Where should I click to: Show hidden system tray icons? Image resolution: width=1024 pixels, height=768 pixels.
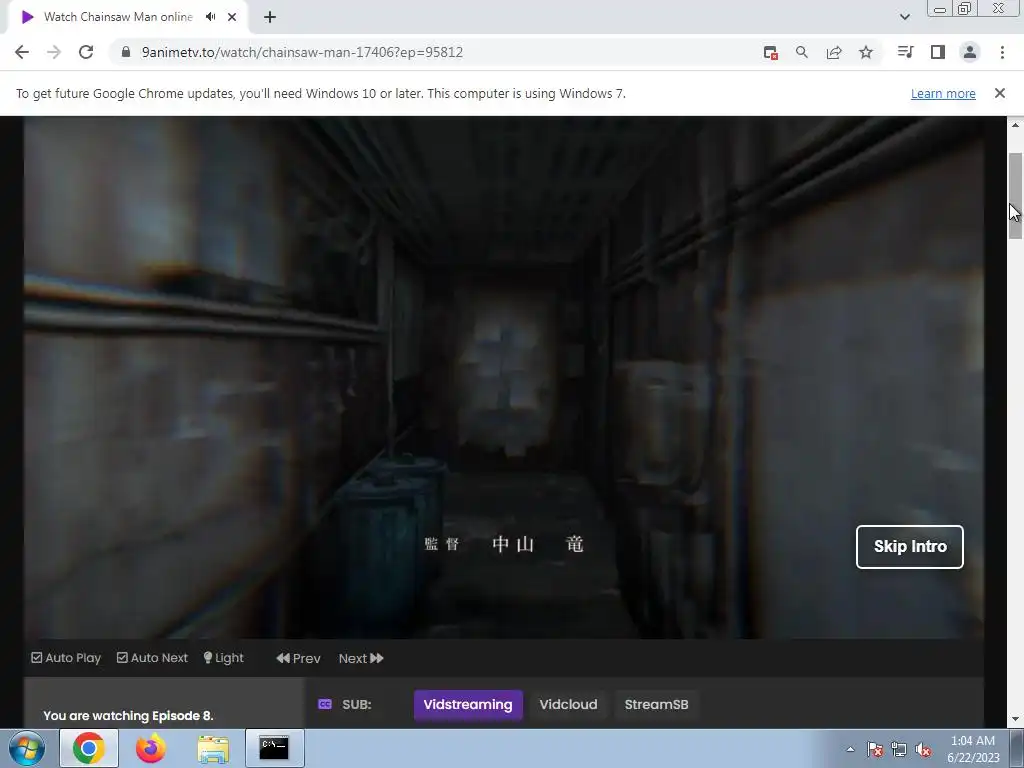(850, 750)
